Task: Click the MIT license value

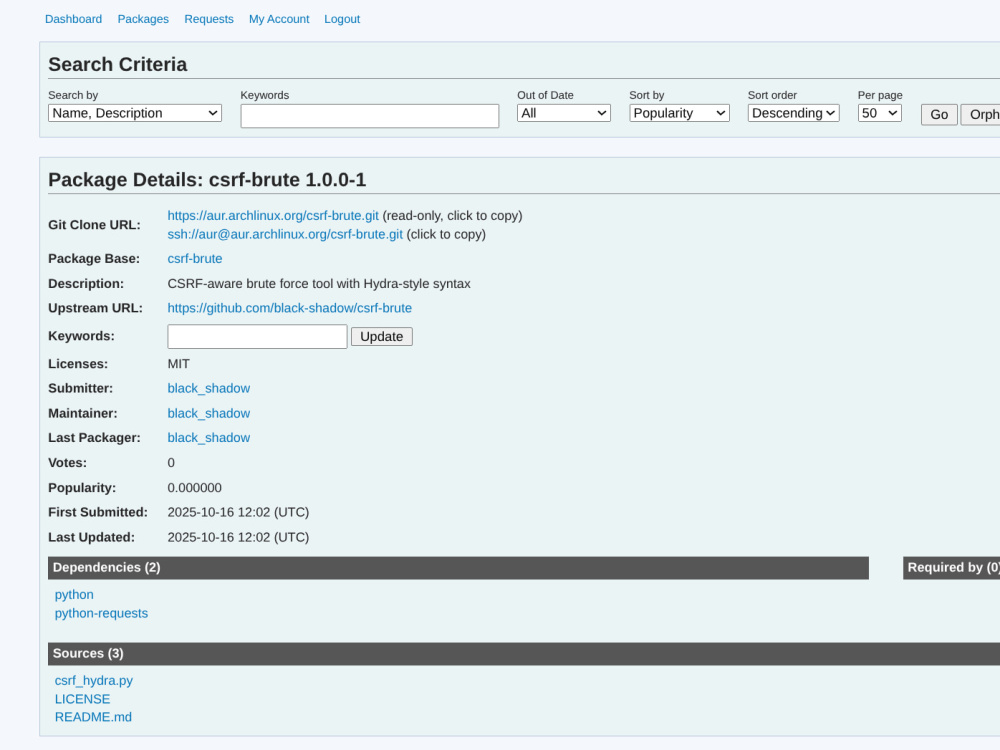Action: [x=179, y=364]
